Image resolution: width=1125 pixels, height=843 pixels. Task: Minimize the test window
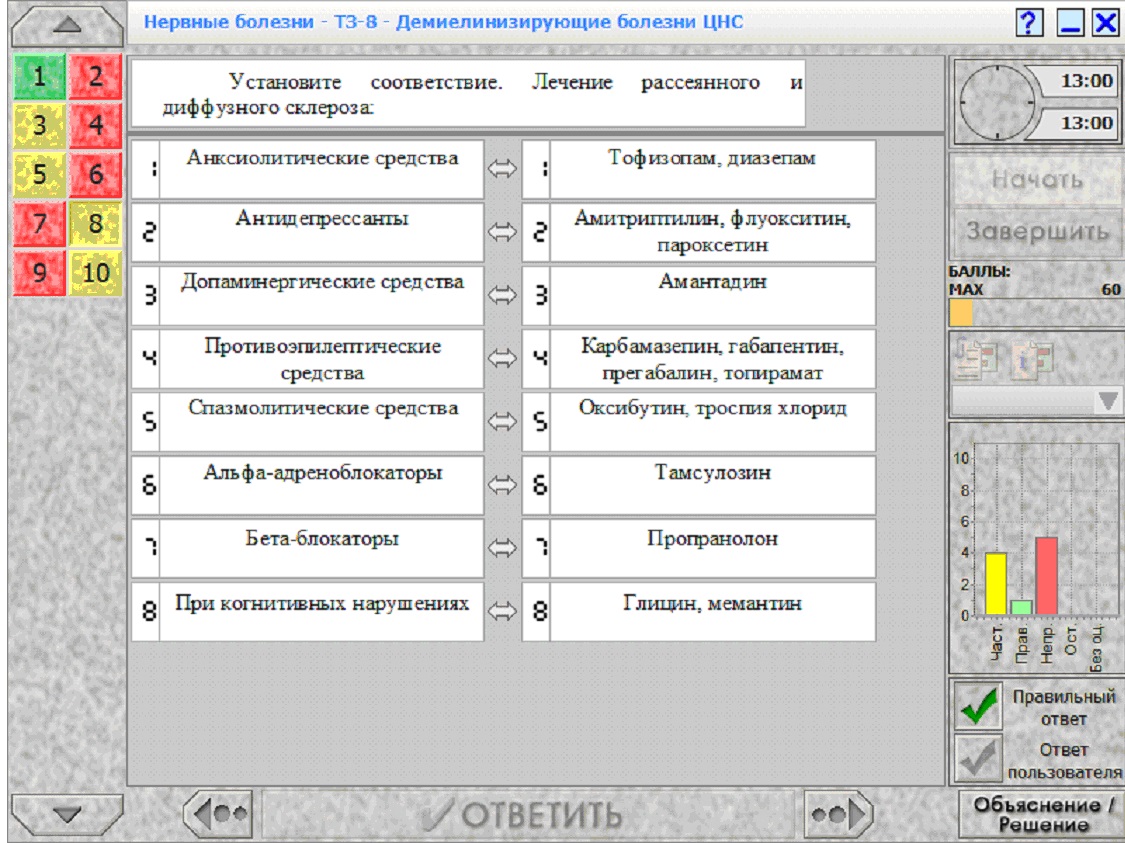point(1070,22)
